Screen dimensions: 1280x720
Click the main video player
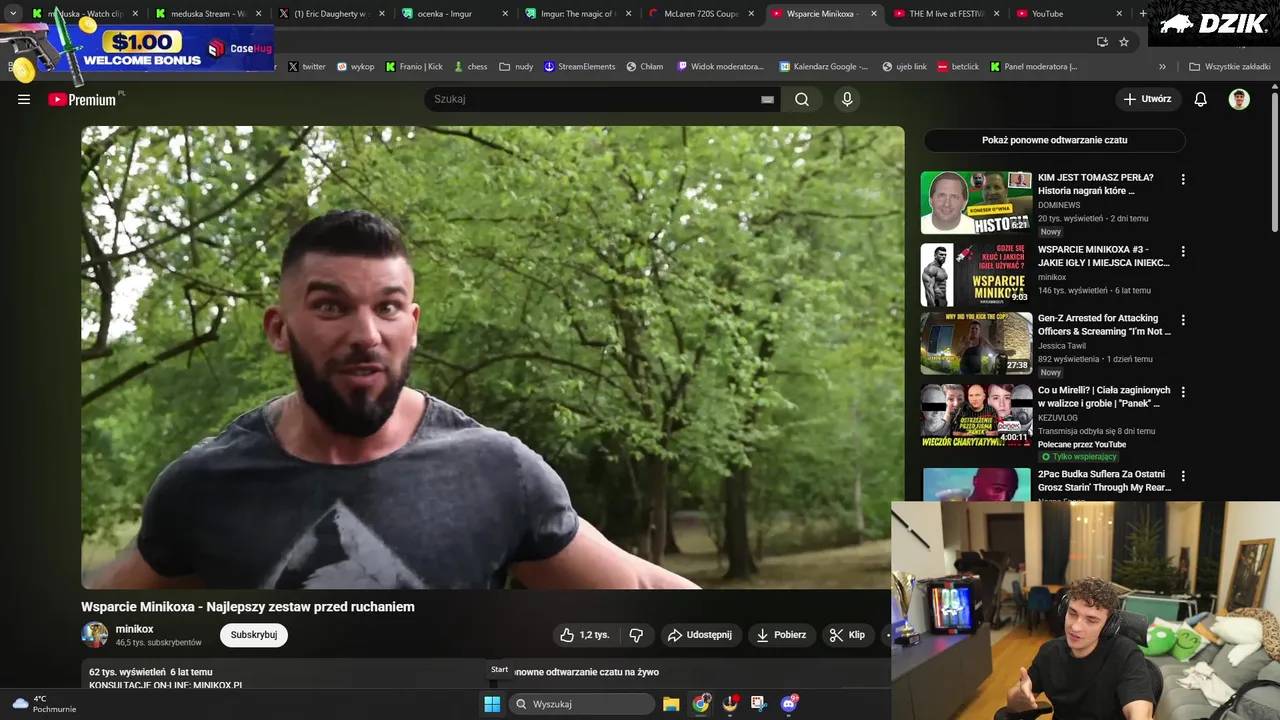point(492,357)
